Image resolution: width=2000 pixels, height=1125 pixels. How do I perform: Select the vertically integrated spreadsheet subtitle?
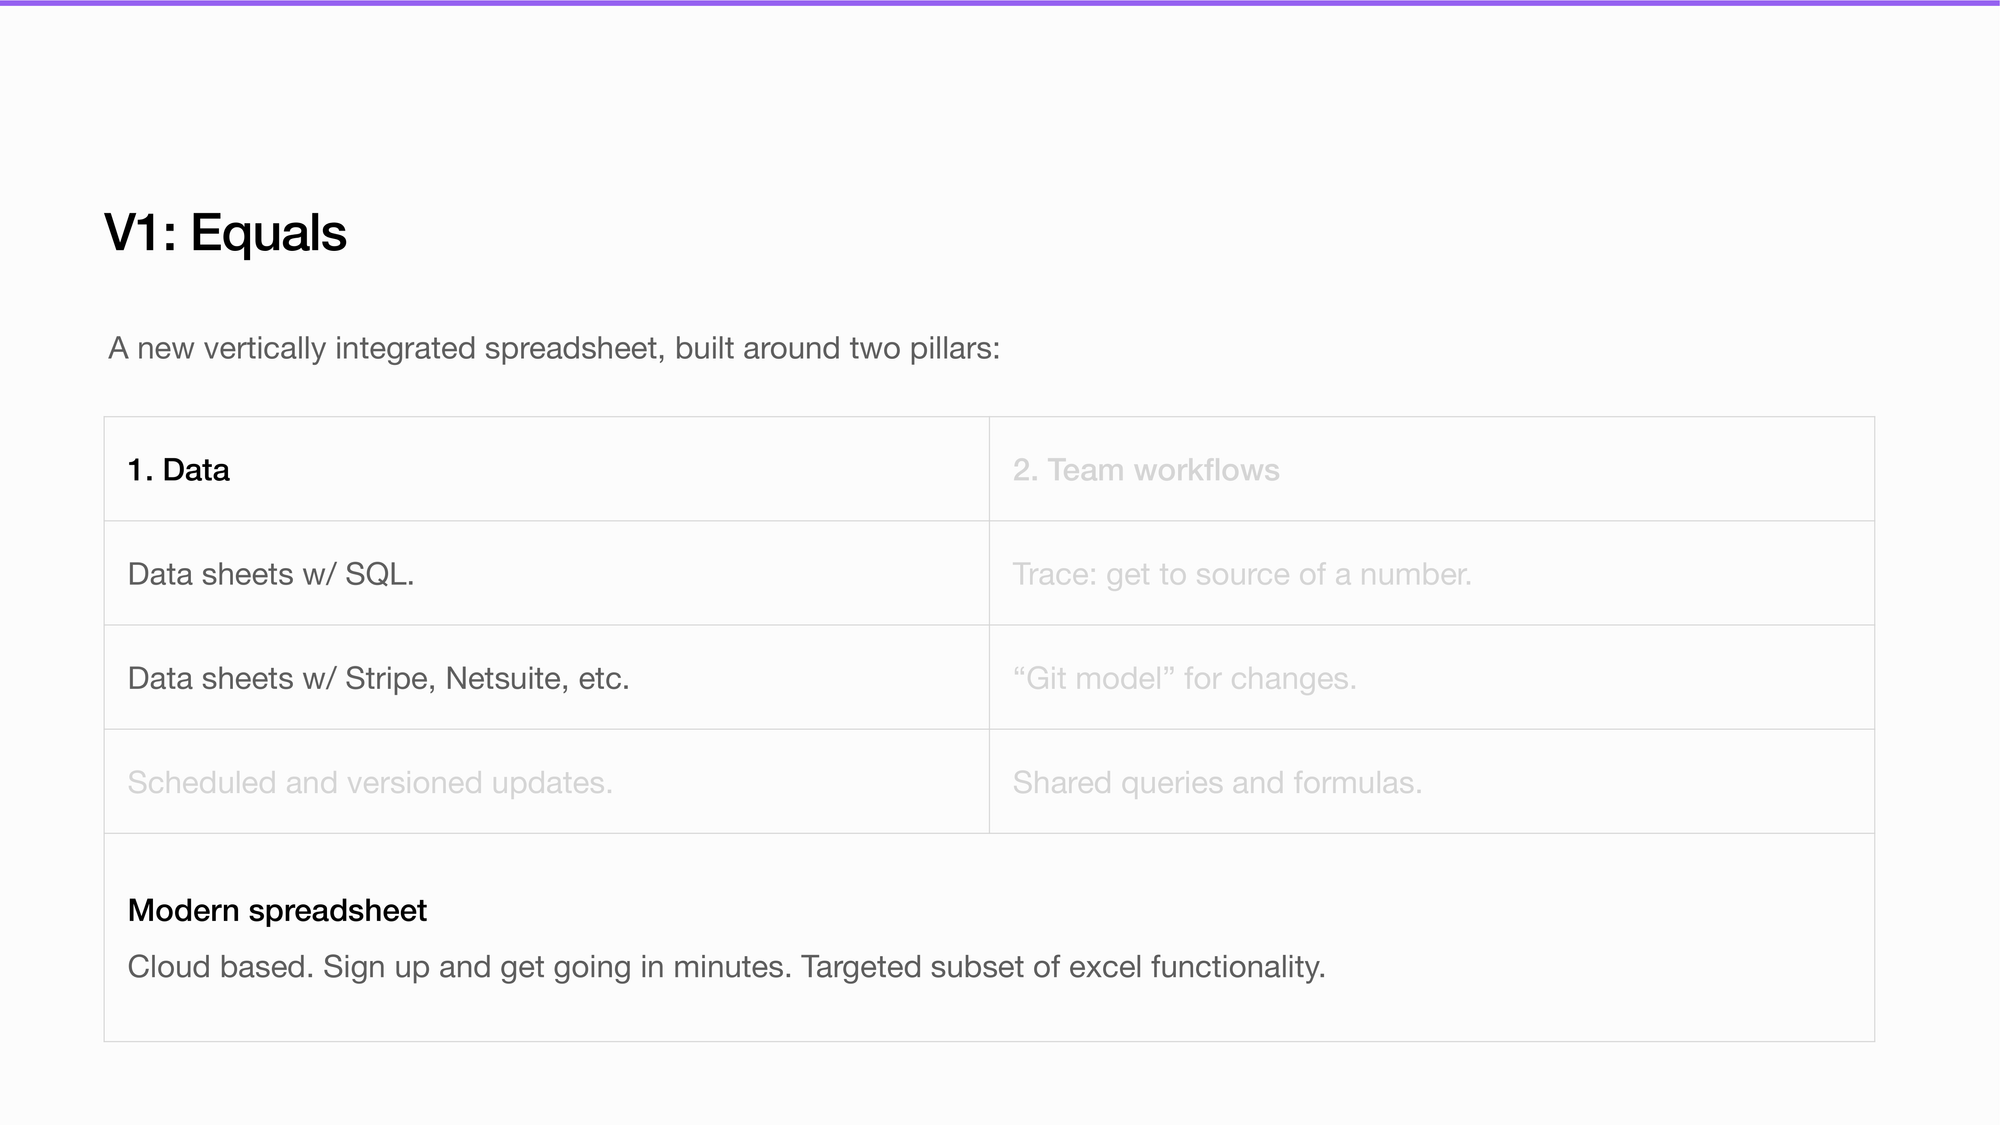tap(553, 348)
